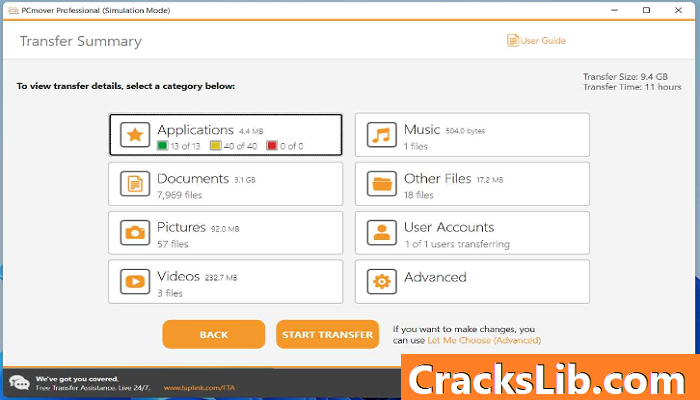The width and height of the screenshot is (700, 400).
Task: Click the '18 files' other files count
Action: coord(419,195)
